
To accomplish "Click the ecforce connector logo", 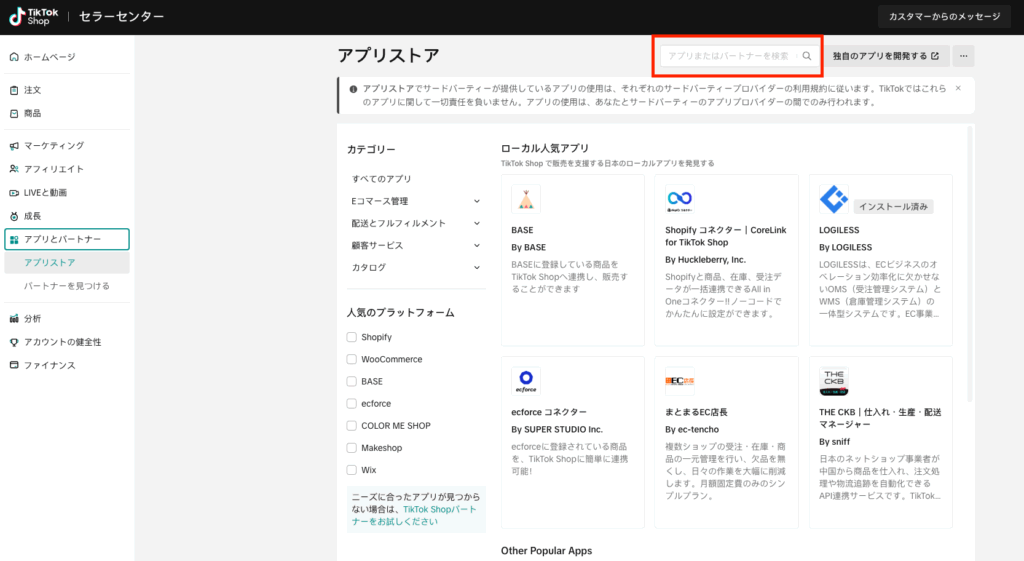I will coord(526,381).
